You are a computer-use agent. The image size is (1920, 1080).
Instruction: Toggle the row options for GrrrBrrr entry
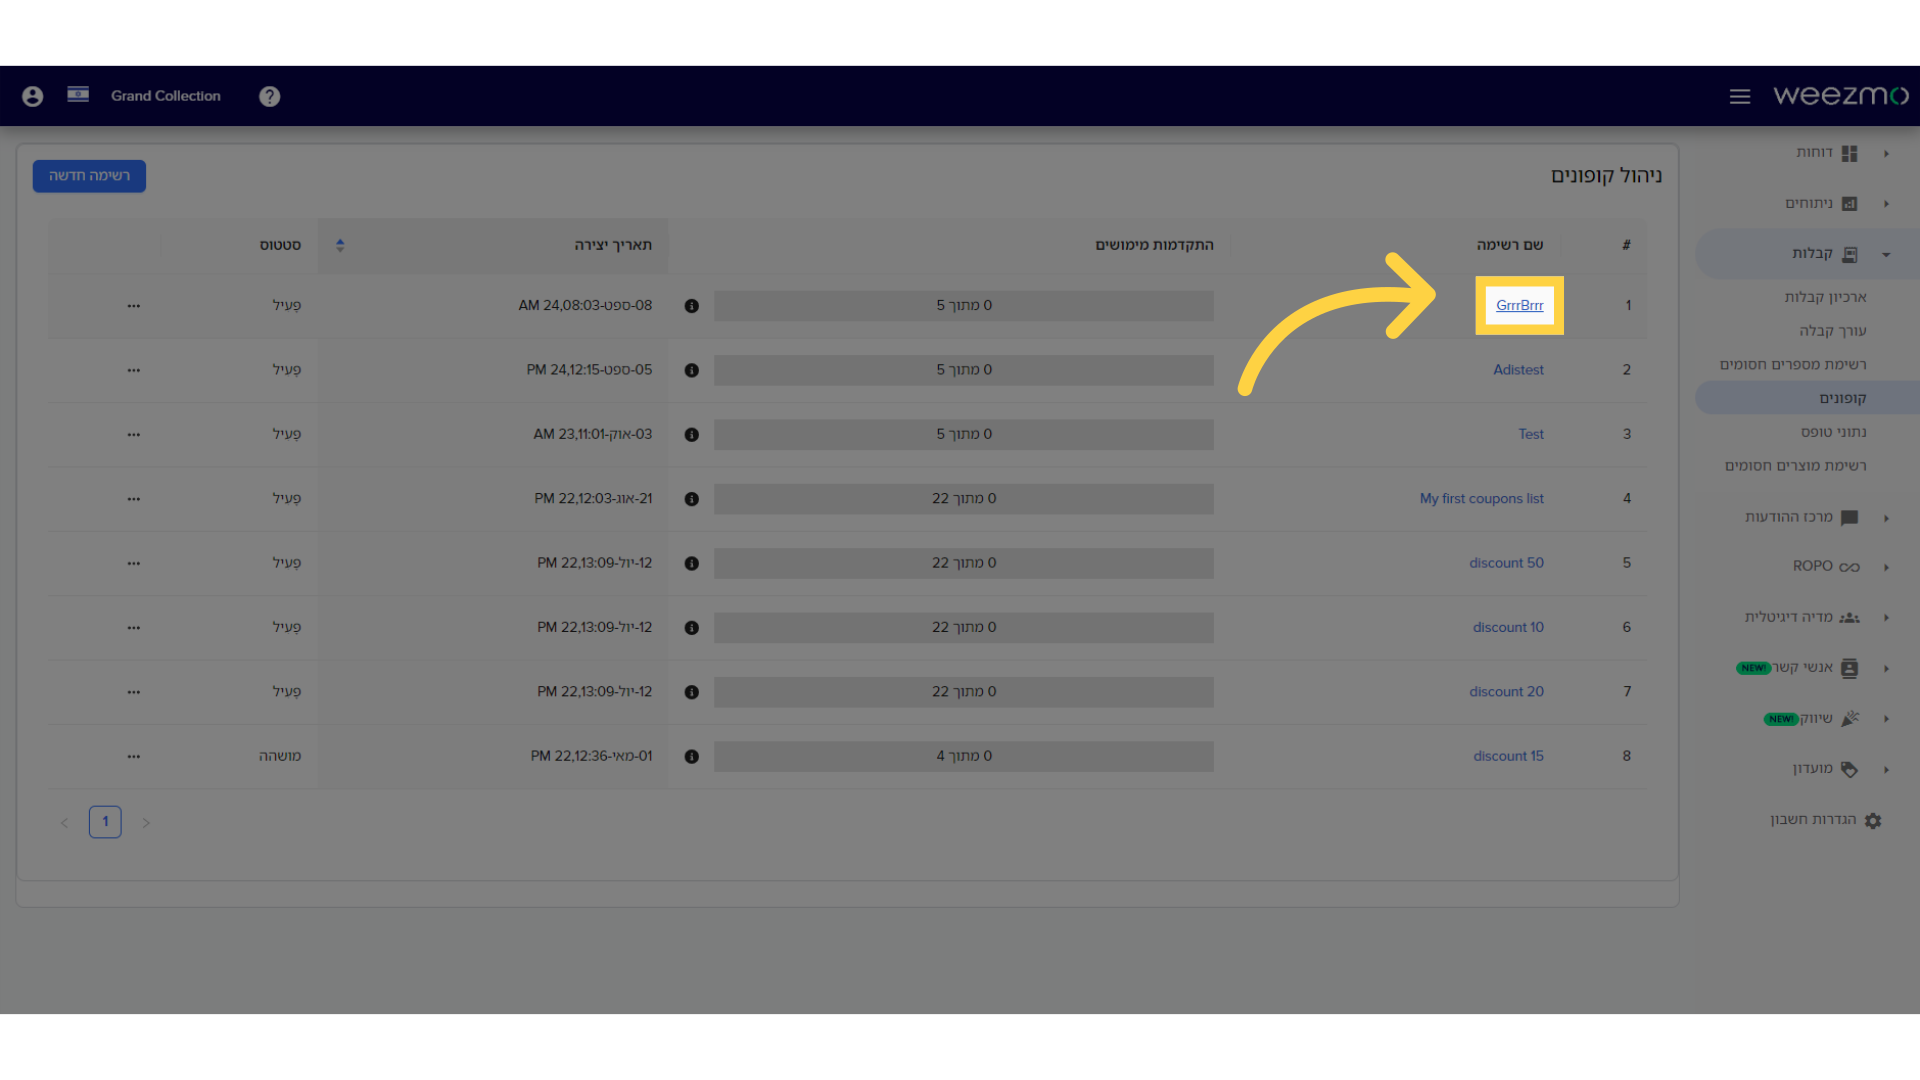click(133, 305)
